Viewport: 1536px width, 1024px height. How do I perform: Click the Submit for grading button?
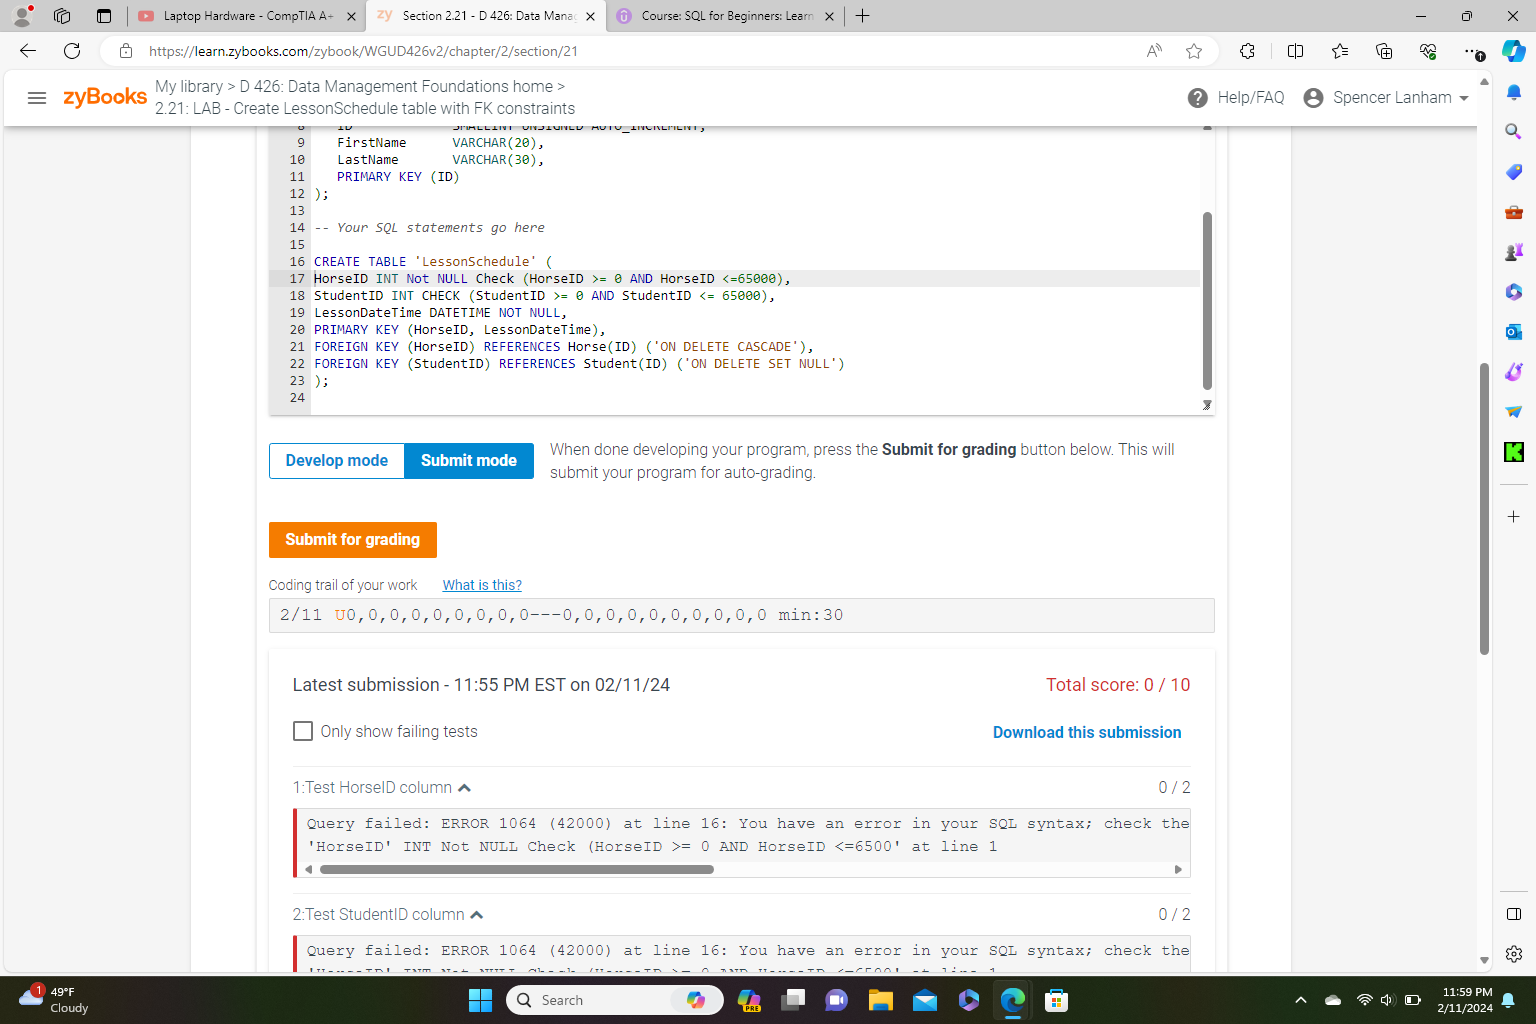[x=352, y=539]
